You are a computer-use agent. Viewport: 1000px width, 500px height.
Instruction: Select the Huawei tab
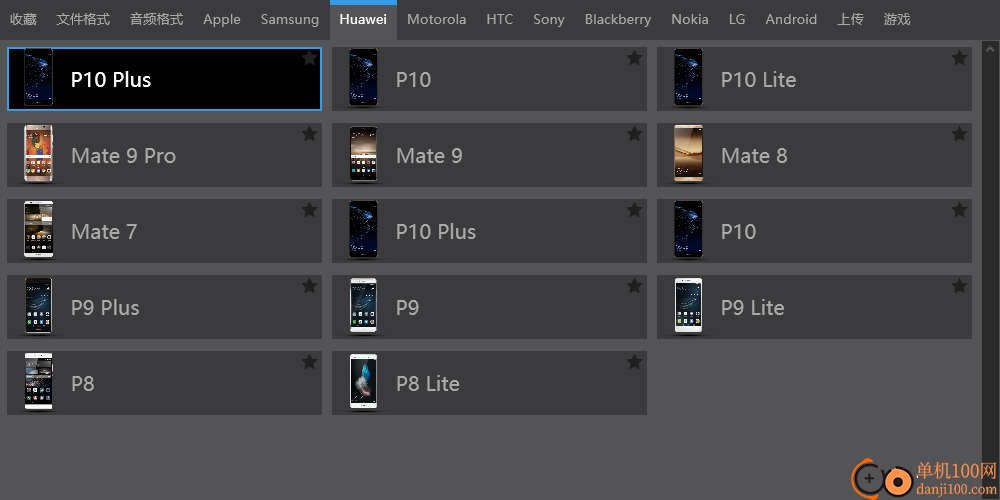click(x=363, y=20)
